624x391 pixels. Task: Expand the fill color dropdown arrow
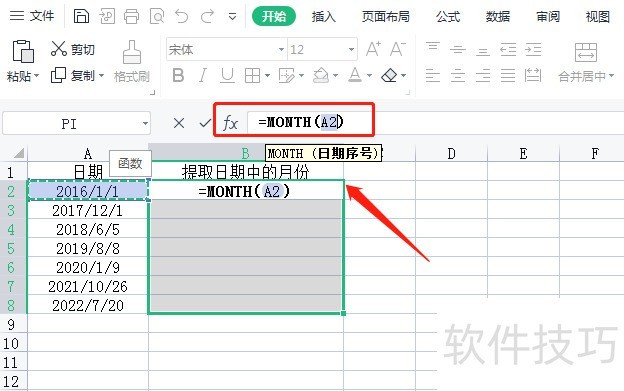click(335, 75)
